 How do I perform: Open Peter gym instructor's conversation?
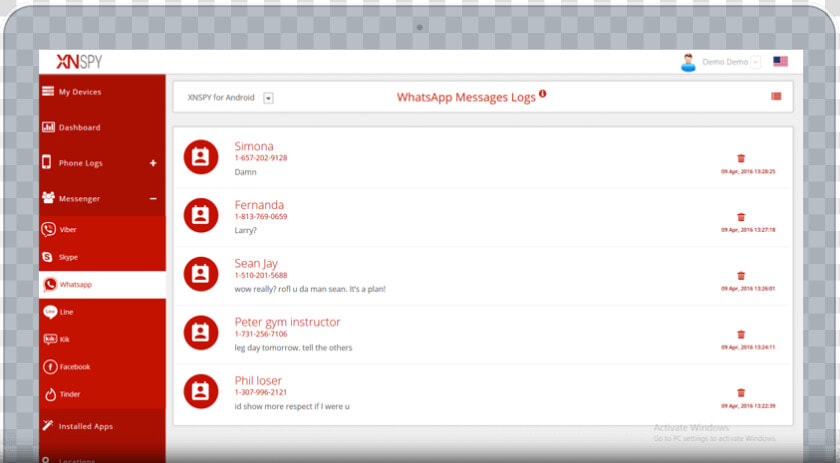[x=482, y=335]
